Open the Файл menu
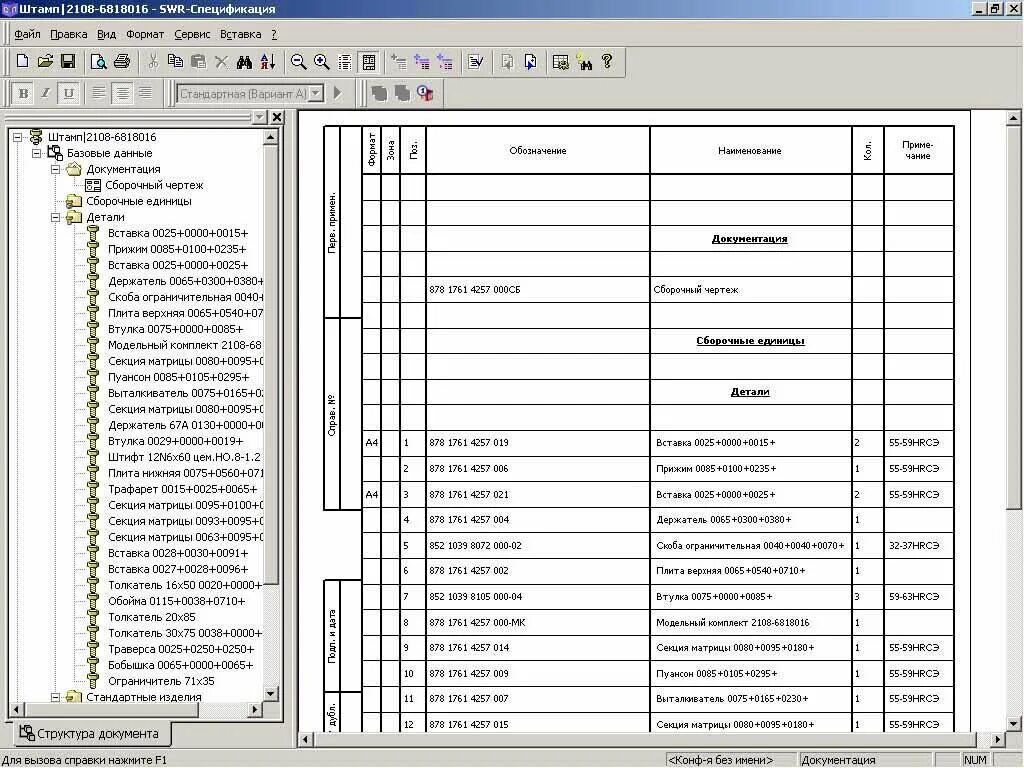Screen dimensions: 1024x768 click(27, 34)
